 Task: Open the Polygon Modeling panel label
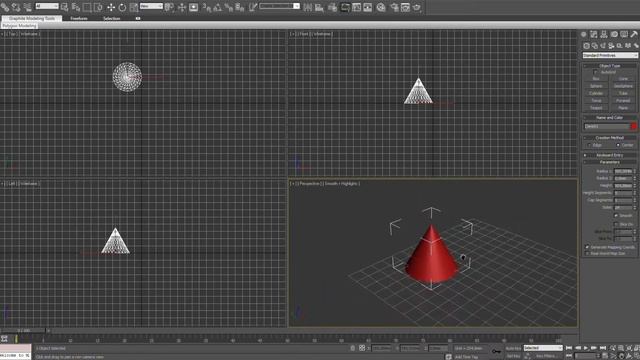[19, 26]
